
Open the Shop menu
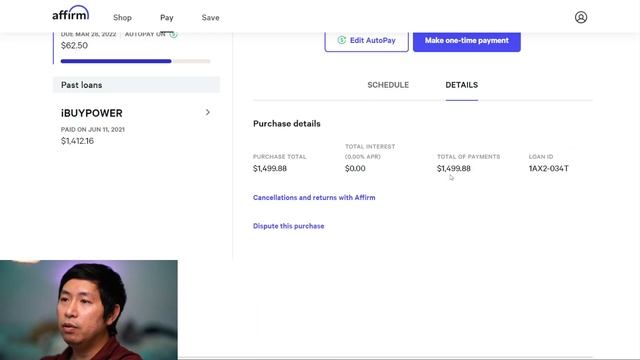coord(122,18)
